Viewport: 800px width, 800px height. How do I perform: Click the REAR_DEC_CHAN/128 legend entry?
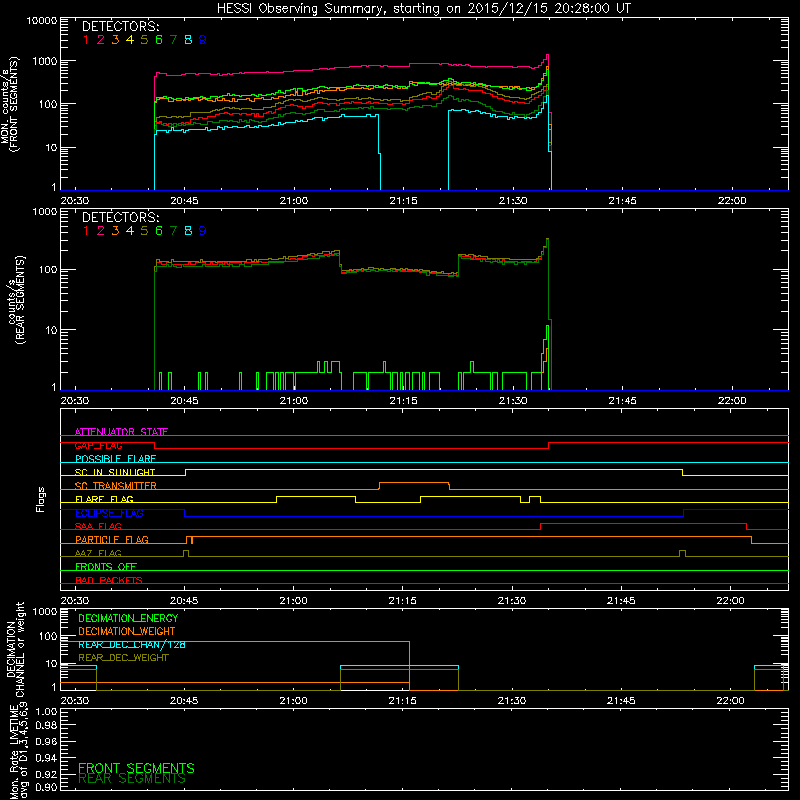pyautogui.click(x=132, y=644)
